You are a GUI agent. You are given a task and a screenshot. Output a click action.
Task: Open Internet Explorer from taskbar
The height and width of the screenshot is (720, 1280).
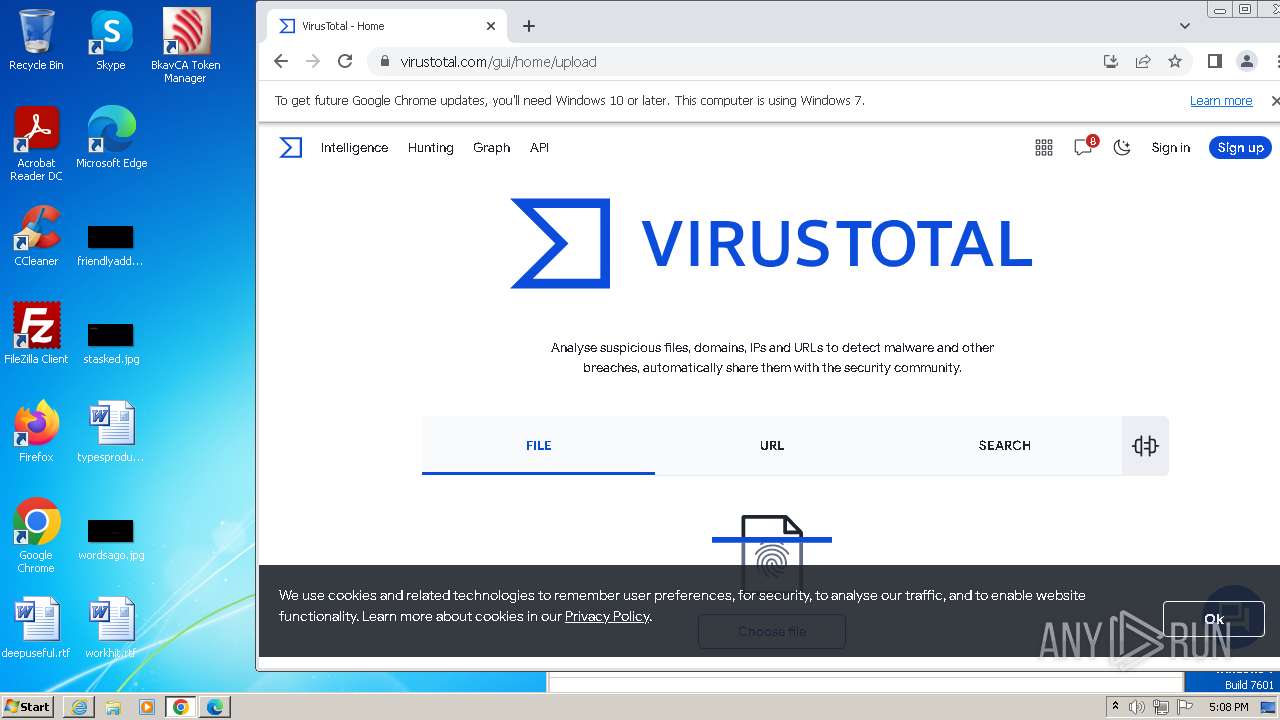tap(79, 707)
